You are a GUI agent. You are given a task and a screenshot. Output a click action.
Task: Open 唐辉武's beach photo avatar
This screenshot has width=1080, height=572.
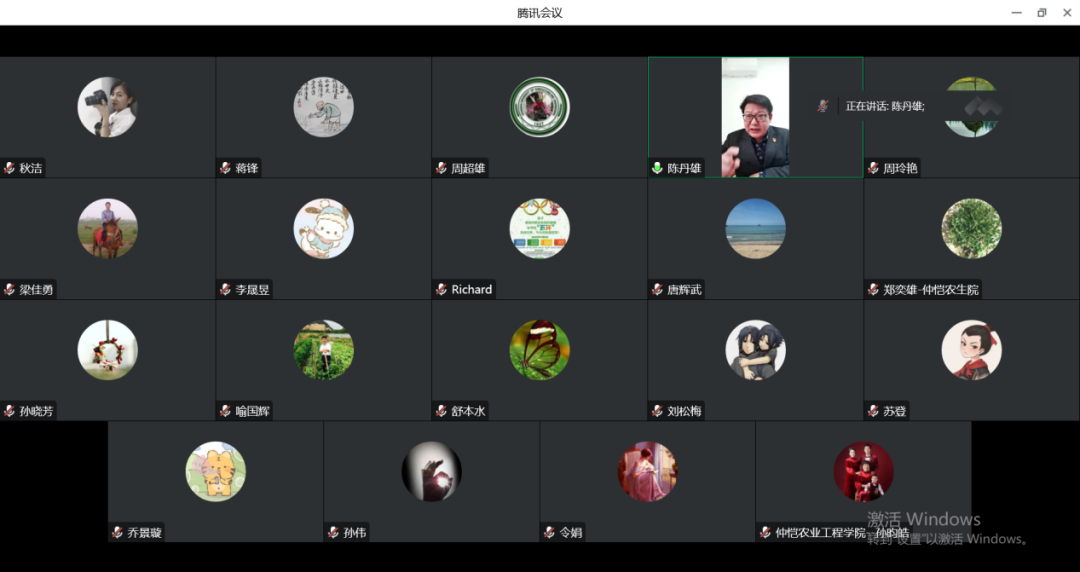tap(755, 228)
